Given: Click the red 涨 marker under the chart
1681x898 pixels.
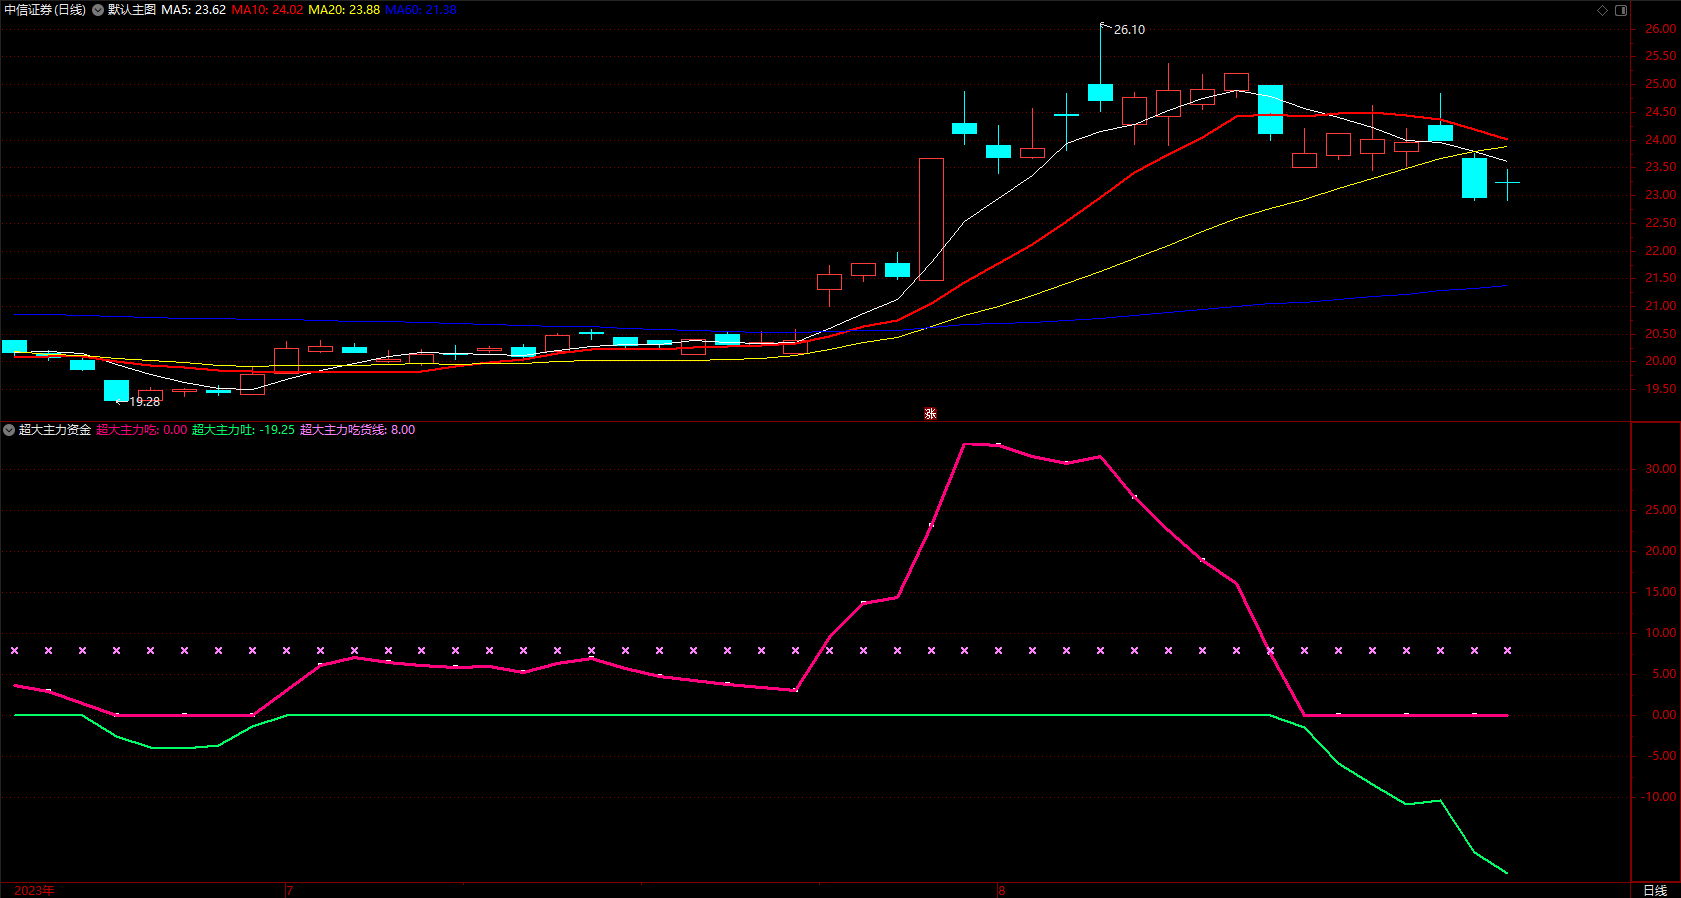Looking at the screenshot, I should point(930,413).
